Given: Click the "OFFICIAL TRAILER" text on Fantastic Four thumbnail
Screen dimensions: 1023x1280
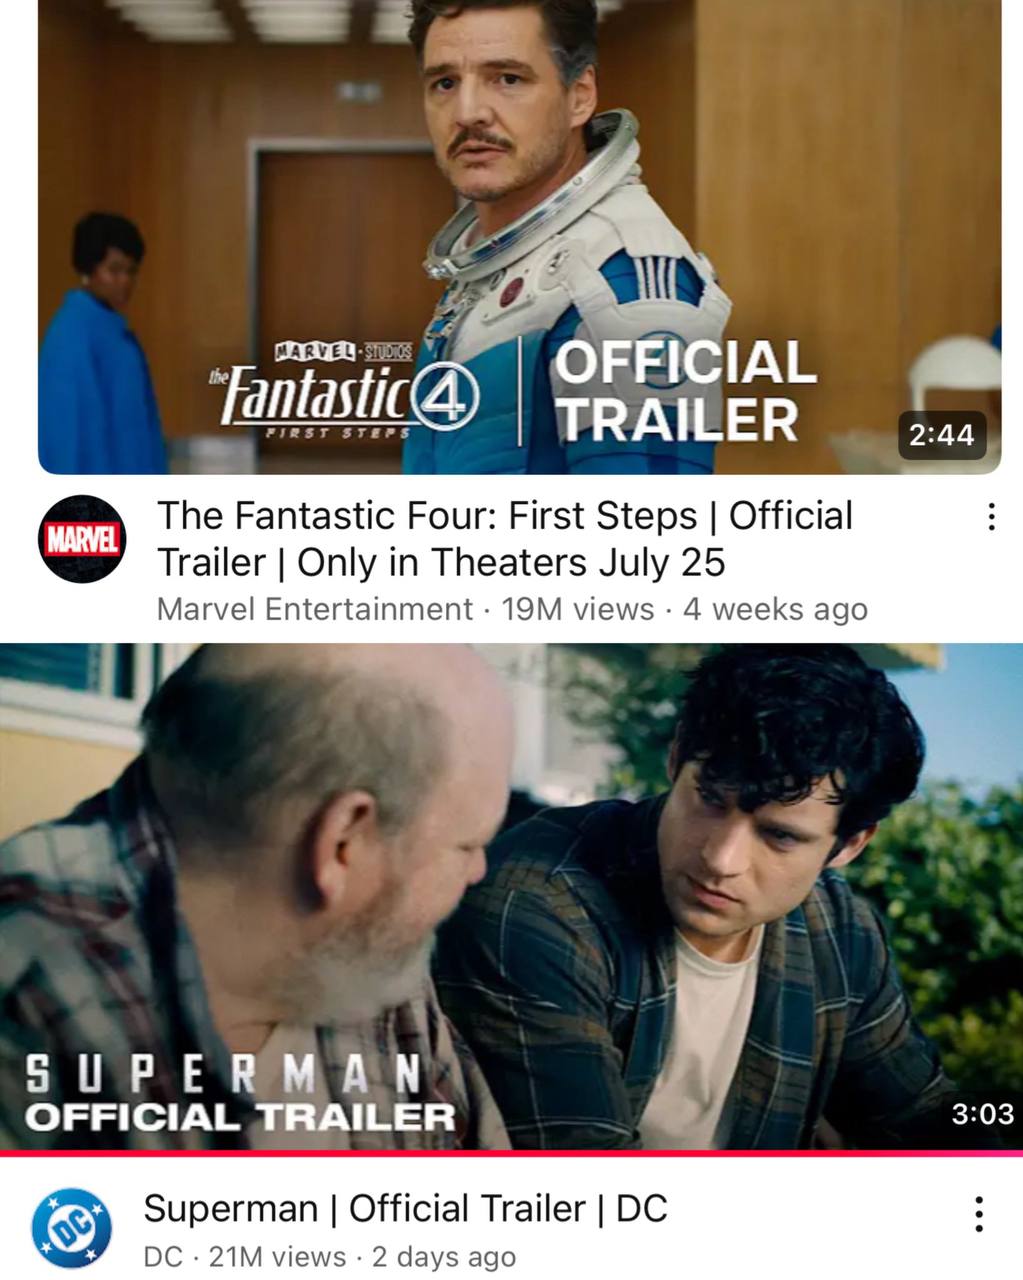Looking at the screenshot, I should [686, 391].
